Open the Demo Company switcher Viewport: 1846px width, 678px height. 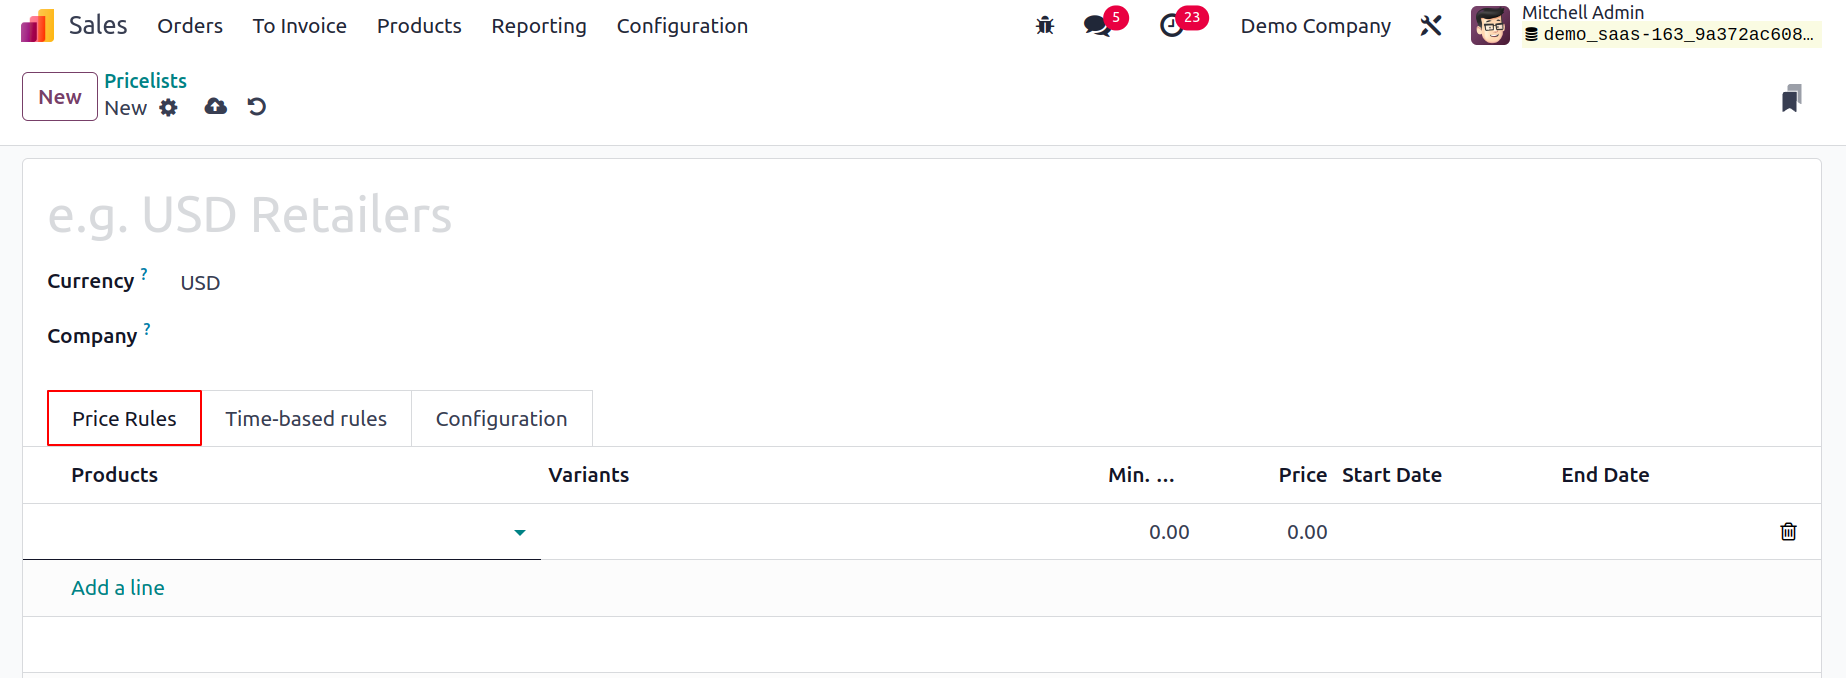[x=1315, y=26]
